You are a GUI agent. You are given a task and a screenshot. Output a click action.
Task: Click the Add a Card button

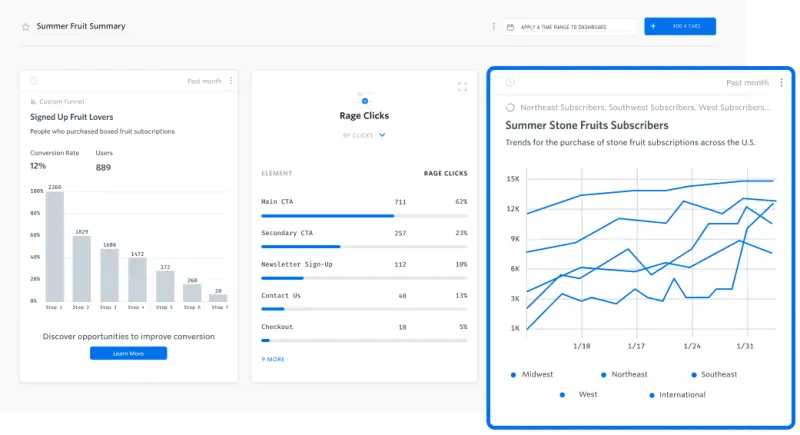tap(680, 27)
